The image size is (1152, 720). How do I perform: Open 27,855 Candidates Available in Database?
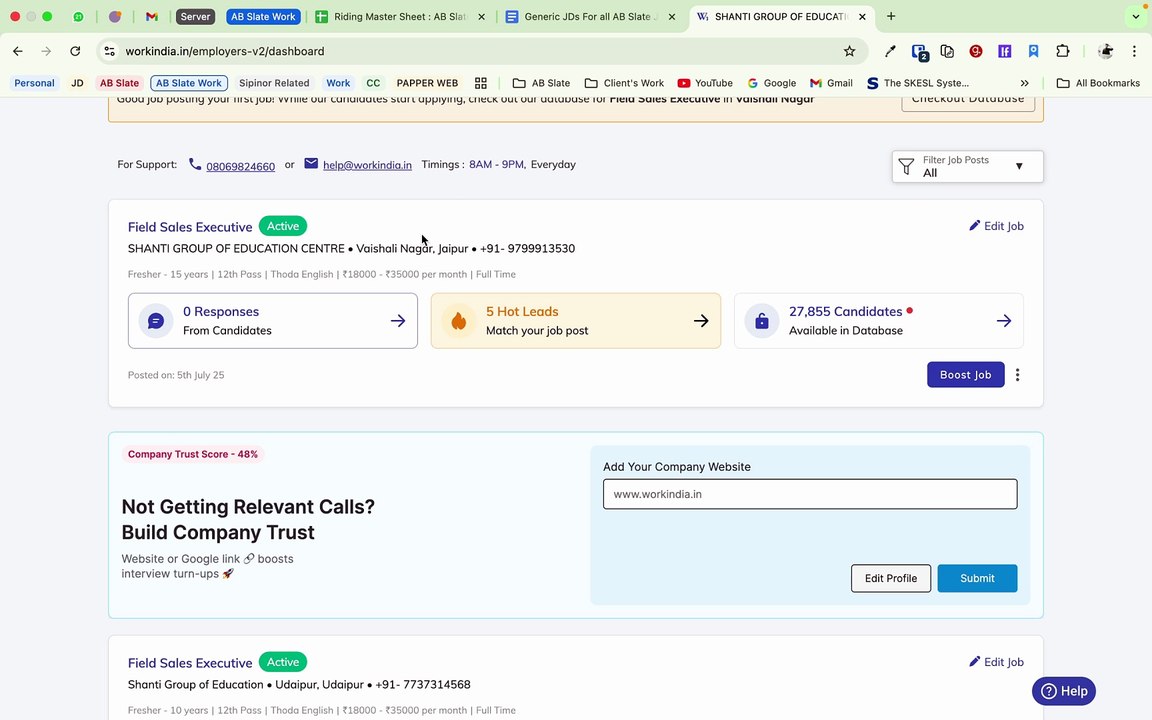[879, 320]
